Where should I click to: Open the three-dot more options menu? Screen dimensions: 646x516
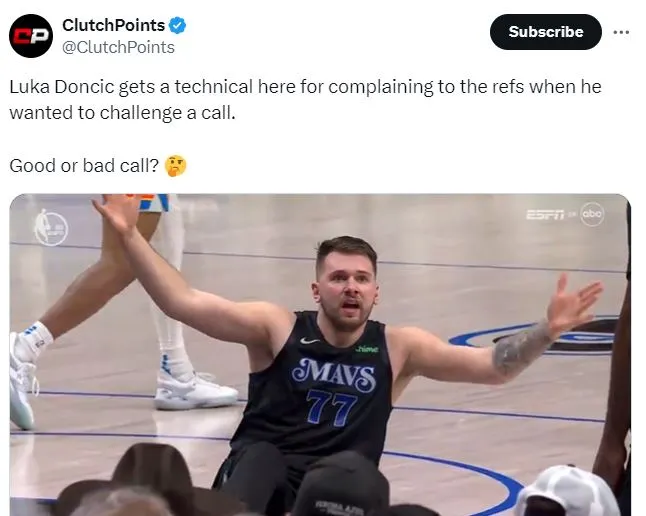click(x=621, y=32)
